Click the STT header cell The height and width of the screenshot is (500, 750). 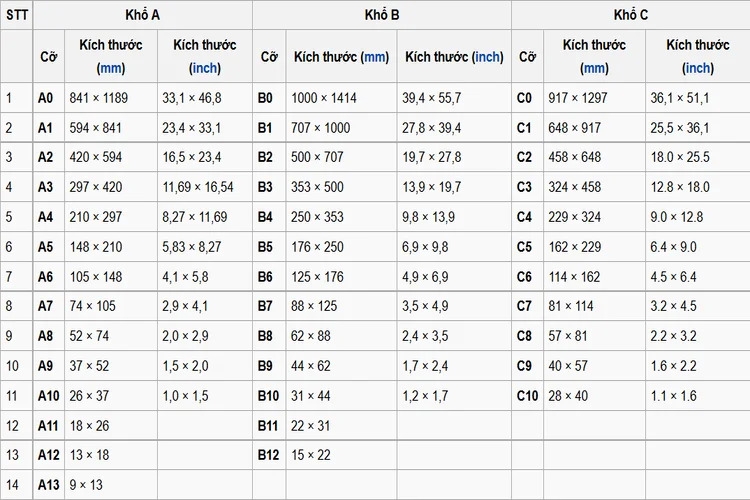17,15
